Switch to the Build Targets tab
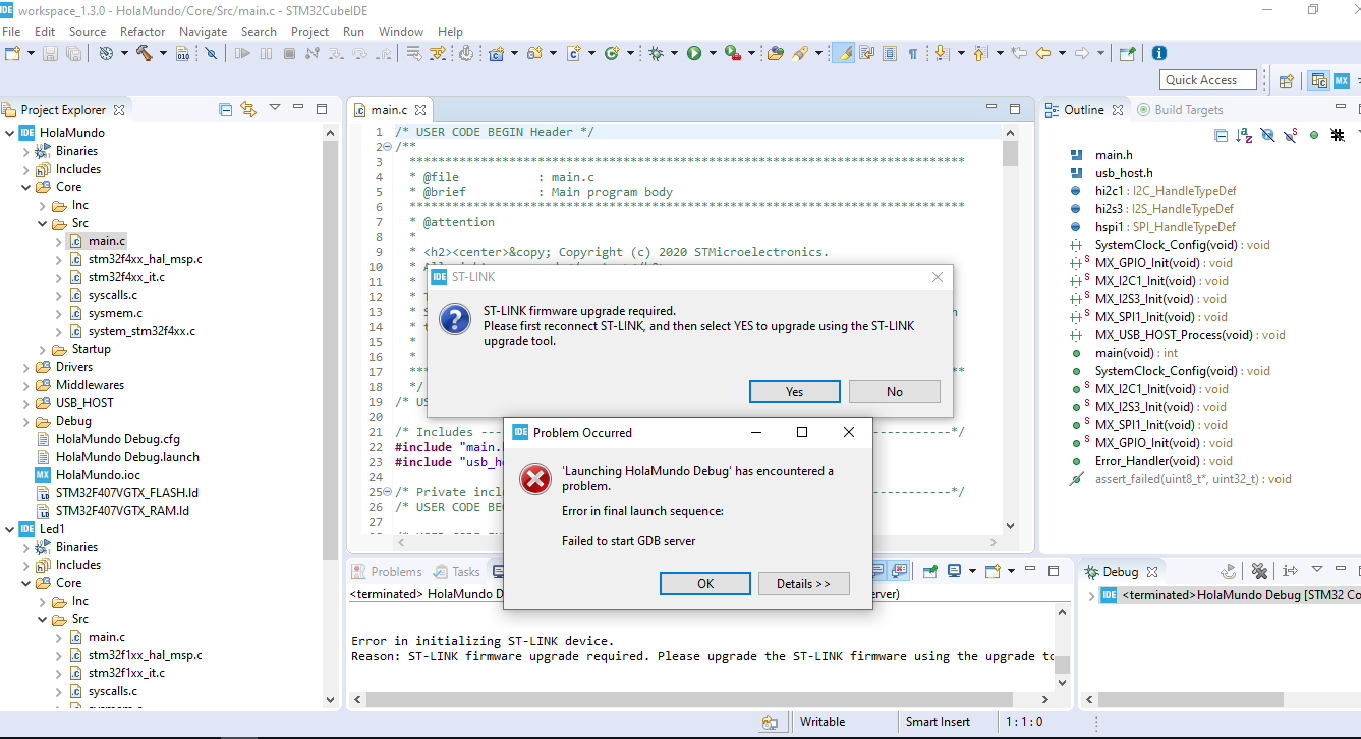Viewport: 1361px width, 739px height. (1179, 110)
